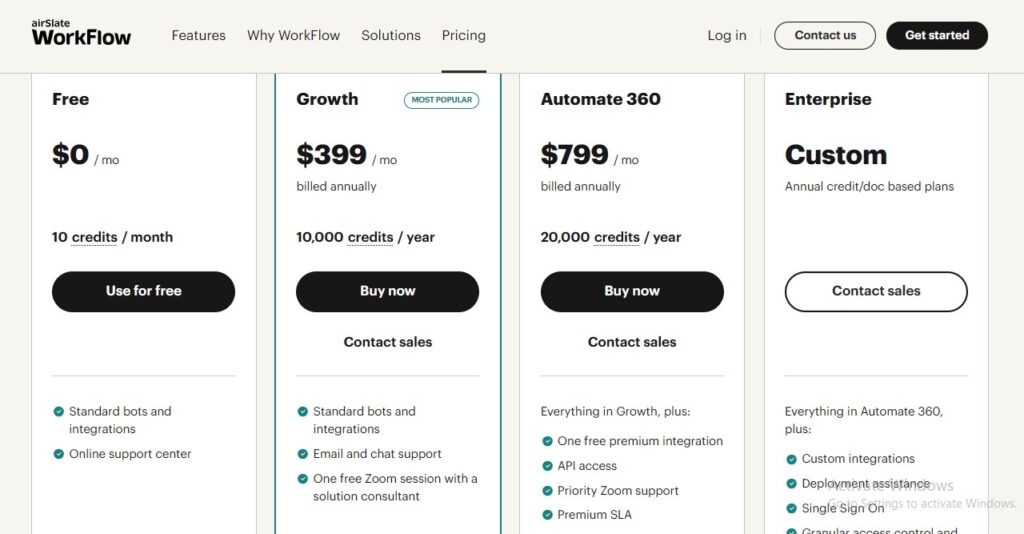
Task: Click the Use for free button
Action: [143, 291]
